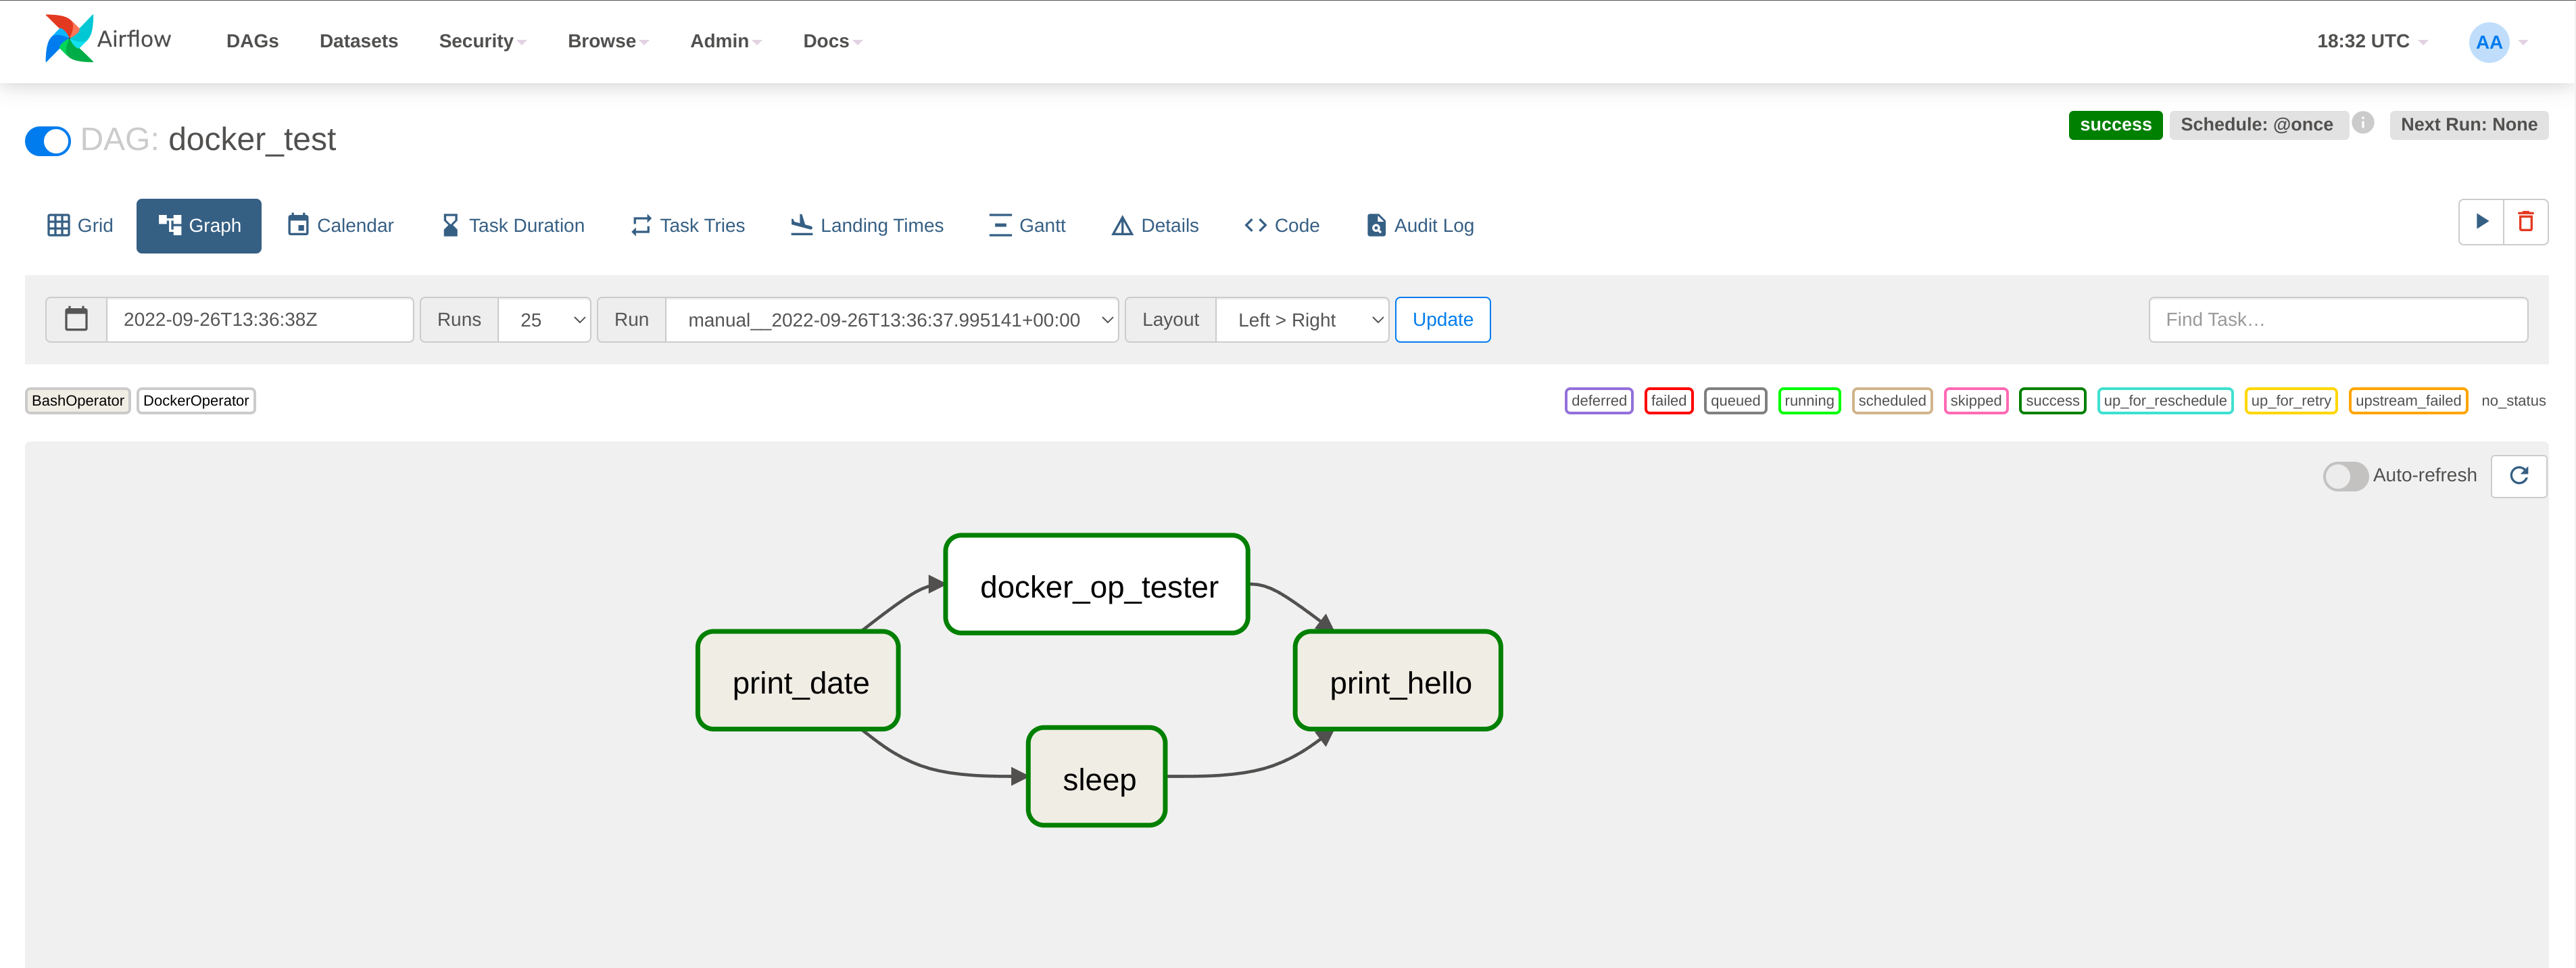Viewport: 2576px width, 968px height.
Task: Open the Gantt chart view
Action: click(x=1027, y=226)
